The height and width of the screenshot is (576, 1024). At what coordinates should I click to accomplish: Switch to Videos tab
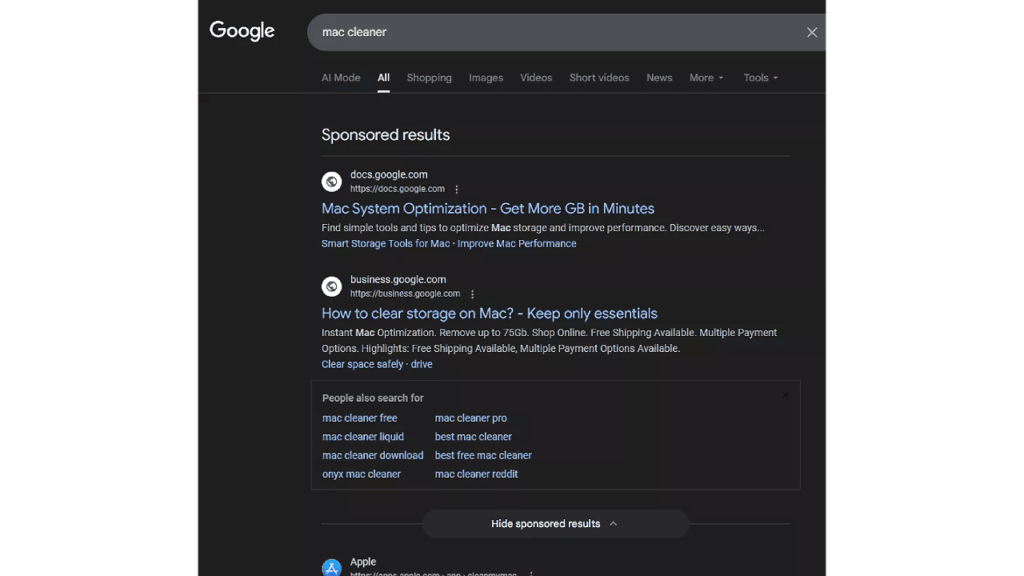(536, 78)
